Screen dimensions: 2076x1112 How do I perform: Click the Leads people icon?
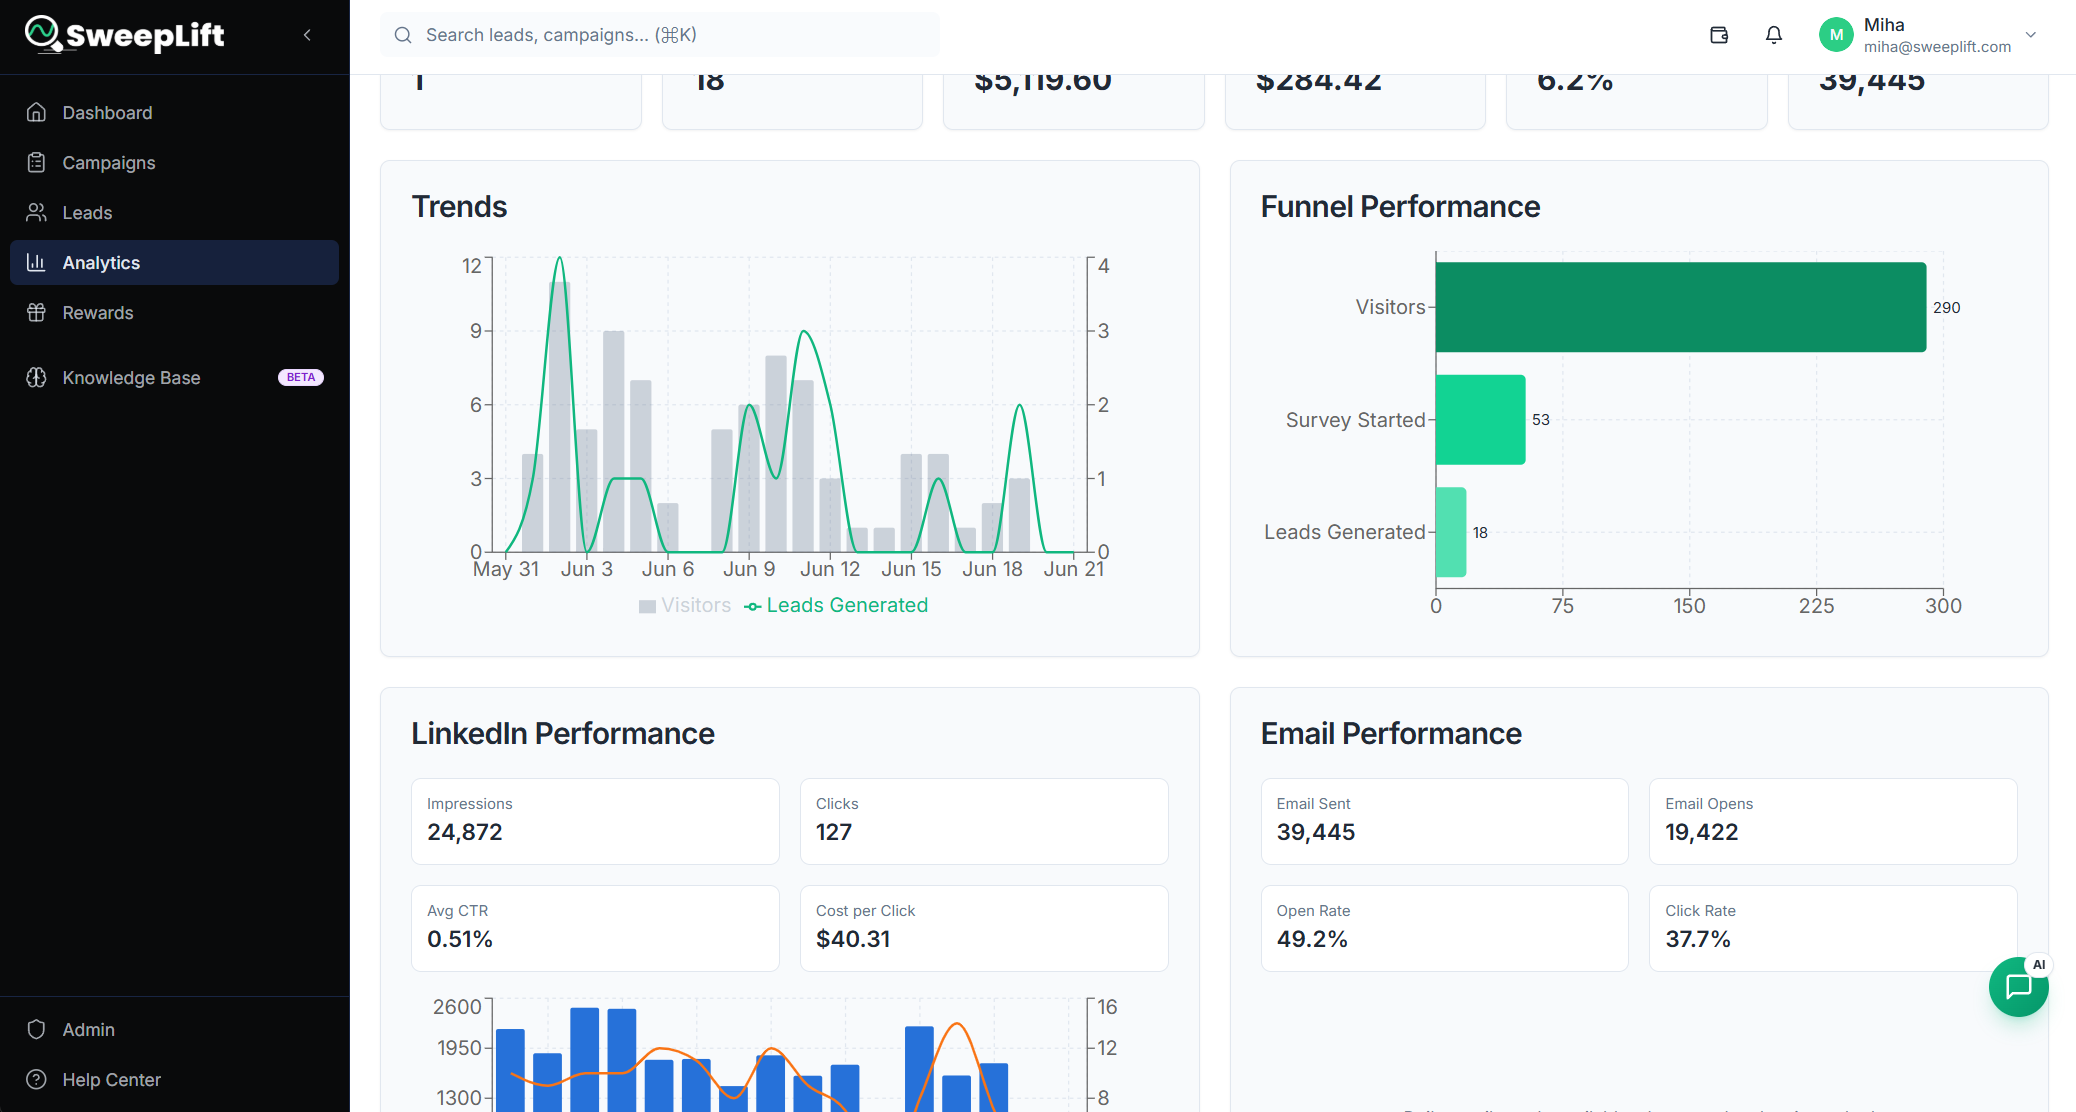click(x=37, y=213)
